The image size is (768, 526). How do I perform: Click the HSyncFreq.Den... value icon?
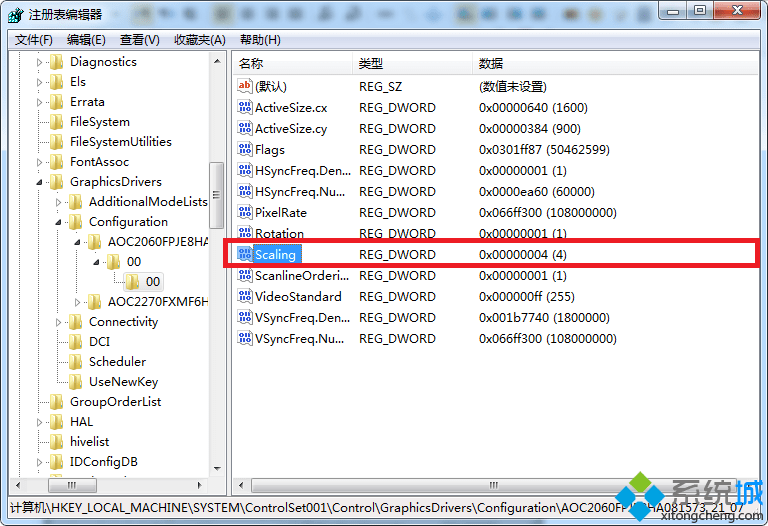[x=245, y=170]
